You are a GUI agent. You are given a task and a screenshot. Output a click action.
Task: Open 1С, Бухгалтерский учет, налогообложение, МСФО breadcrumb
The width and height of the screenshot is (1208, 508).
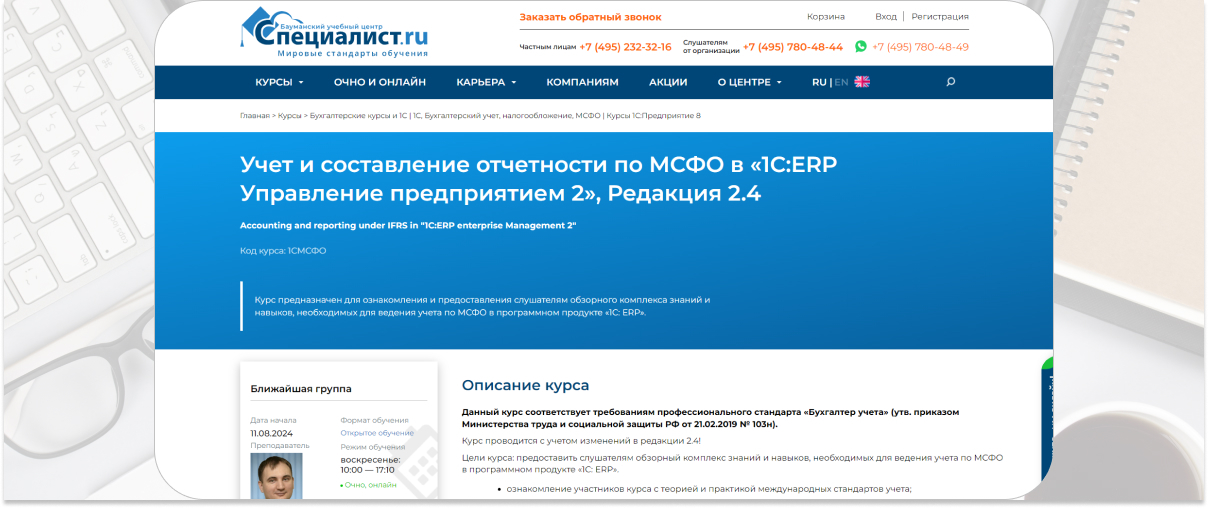tap(507, 116)
